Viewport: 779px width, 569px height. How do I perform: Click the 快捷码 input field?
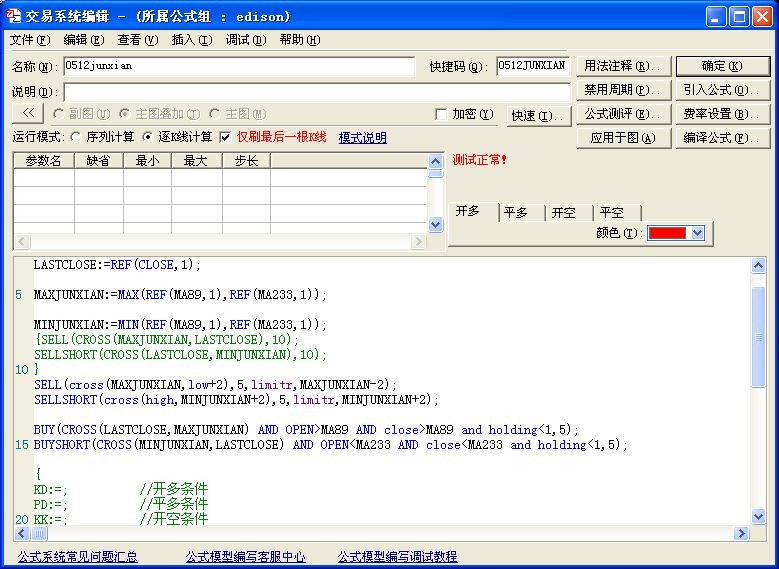pos(533,66)
